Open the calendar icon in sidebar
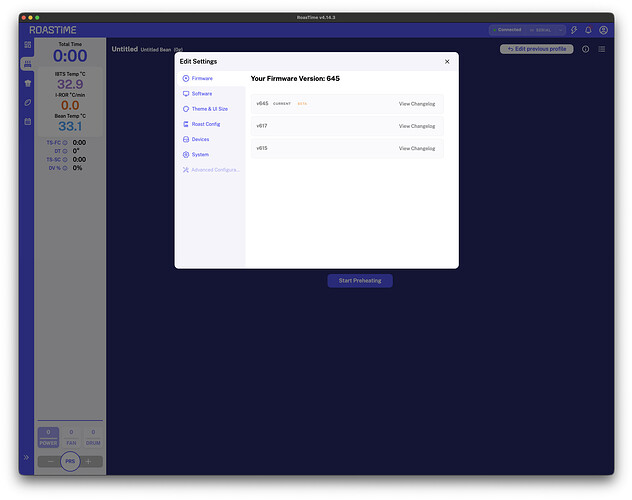 pos(27,121)
